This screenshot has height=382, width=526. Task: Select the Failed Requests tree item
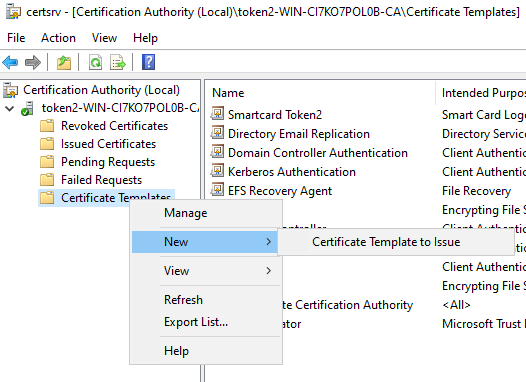[101, 180]
